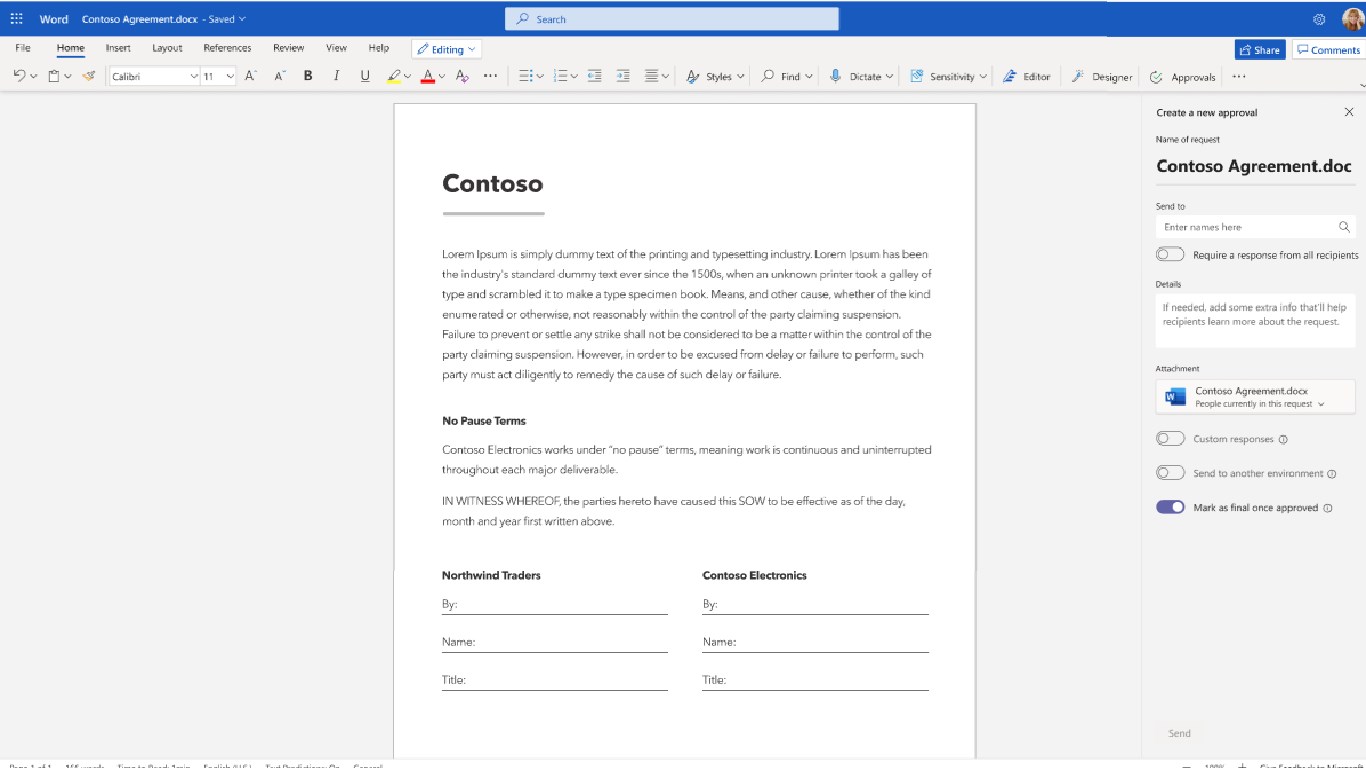Click info icon beside Send to another environment
Screen dimensions: 1366x768
(x=1333, y=473)
